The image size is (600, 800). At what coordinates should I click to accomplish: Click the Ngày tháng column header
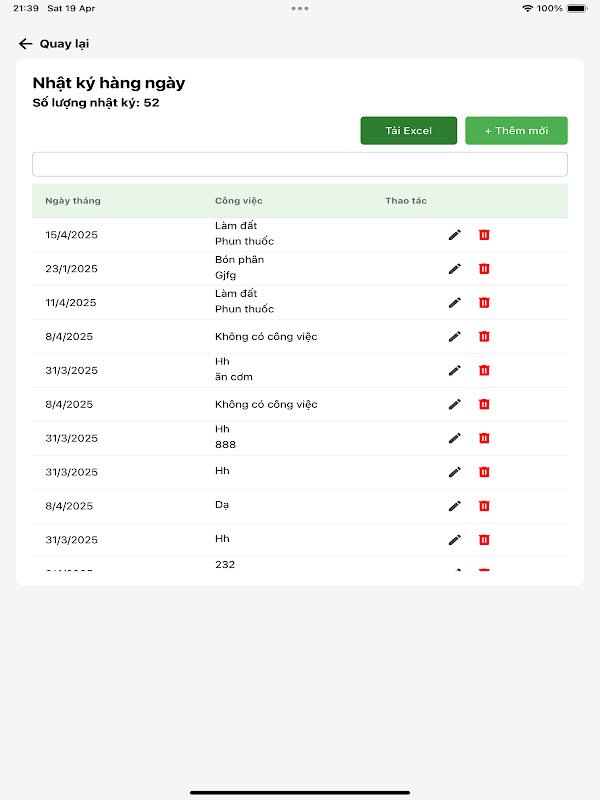[73, 201]
